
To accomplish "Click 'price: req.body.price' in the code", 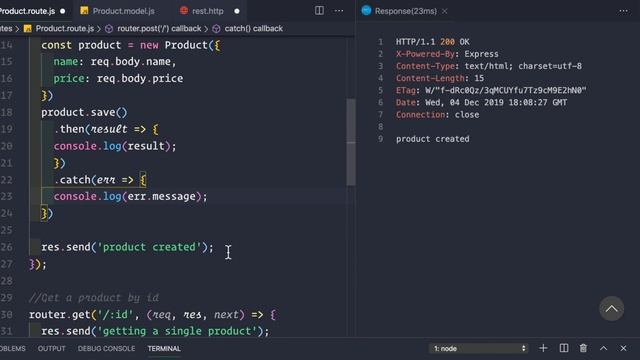I will click(118, 78).
